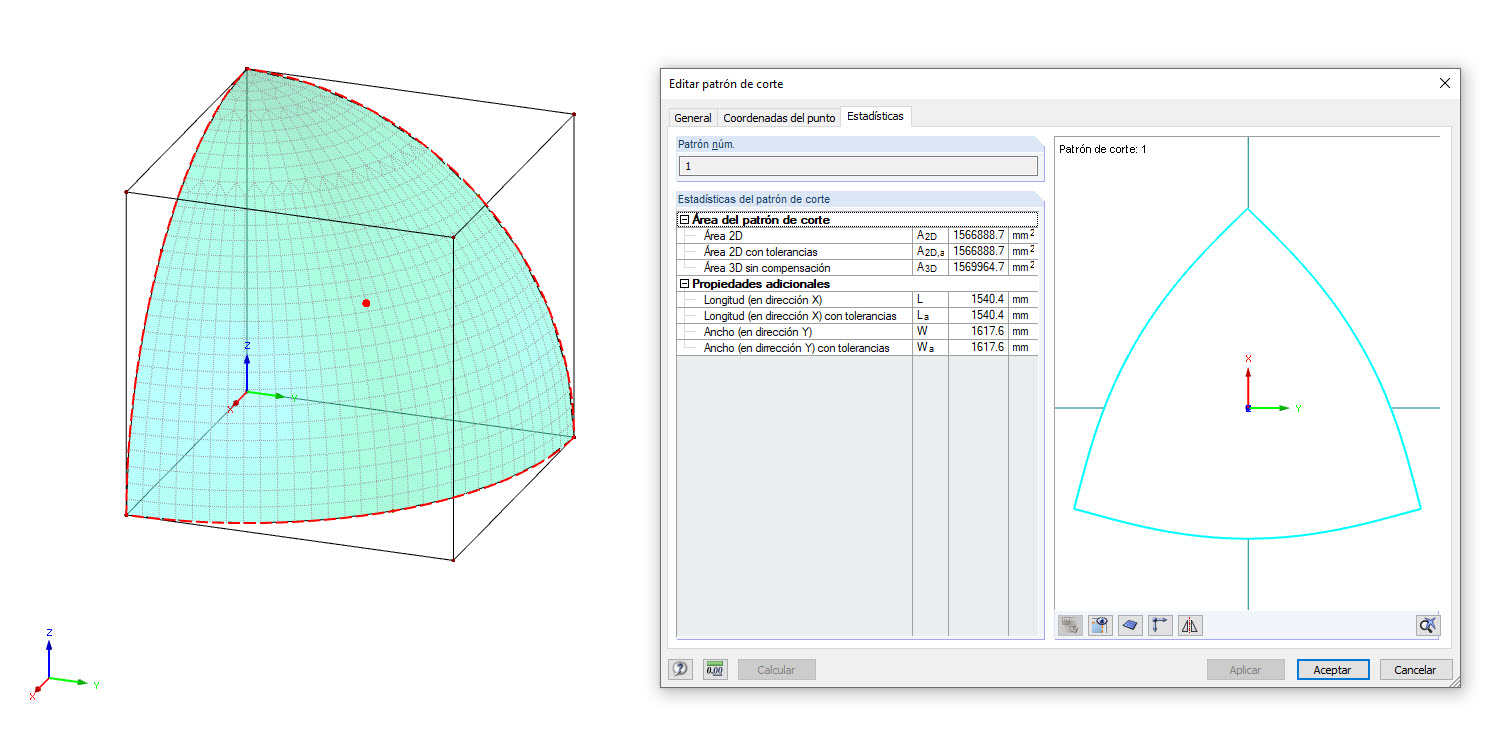1500x729 pixels.
Task: Toggle the eye view icon in preview toolbar
Action: click(x=1100, y=626)
